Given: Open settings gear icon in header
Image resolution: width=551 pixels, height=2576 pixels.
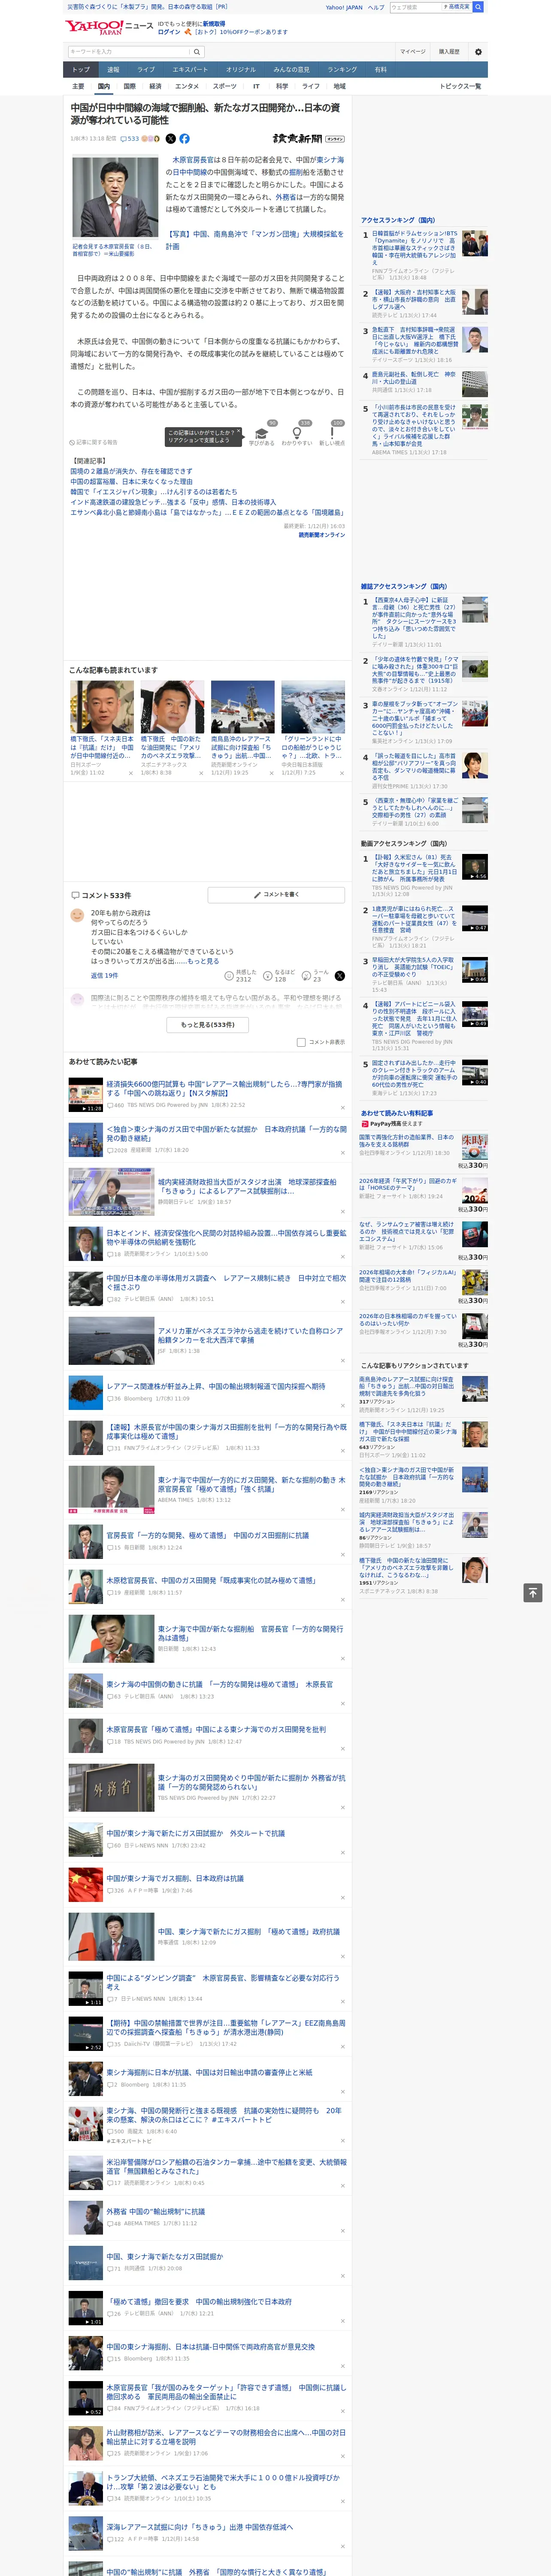Looking at the screenshot, I should pos(478,51).
